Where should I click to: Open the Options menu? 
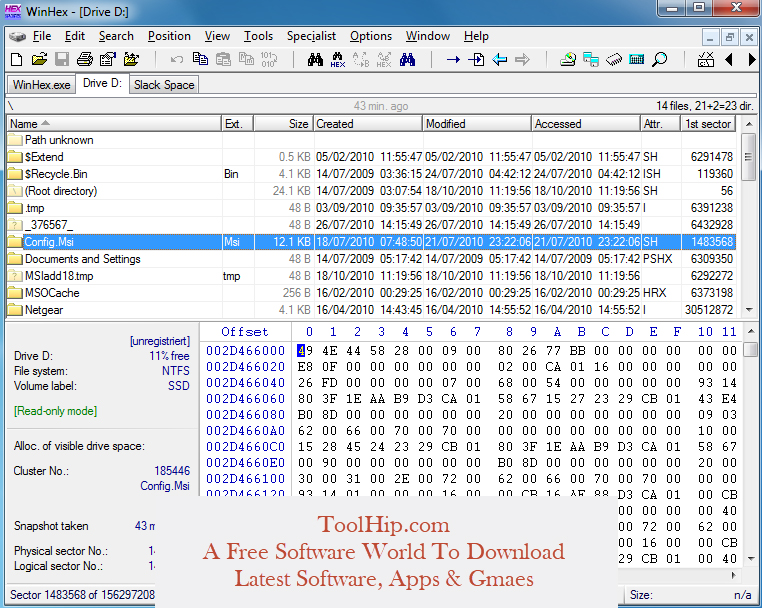pos(371,36)
